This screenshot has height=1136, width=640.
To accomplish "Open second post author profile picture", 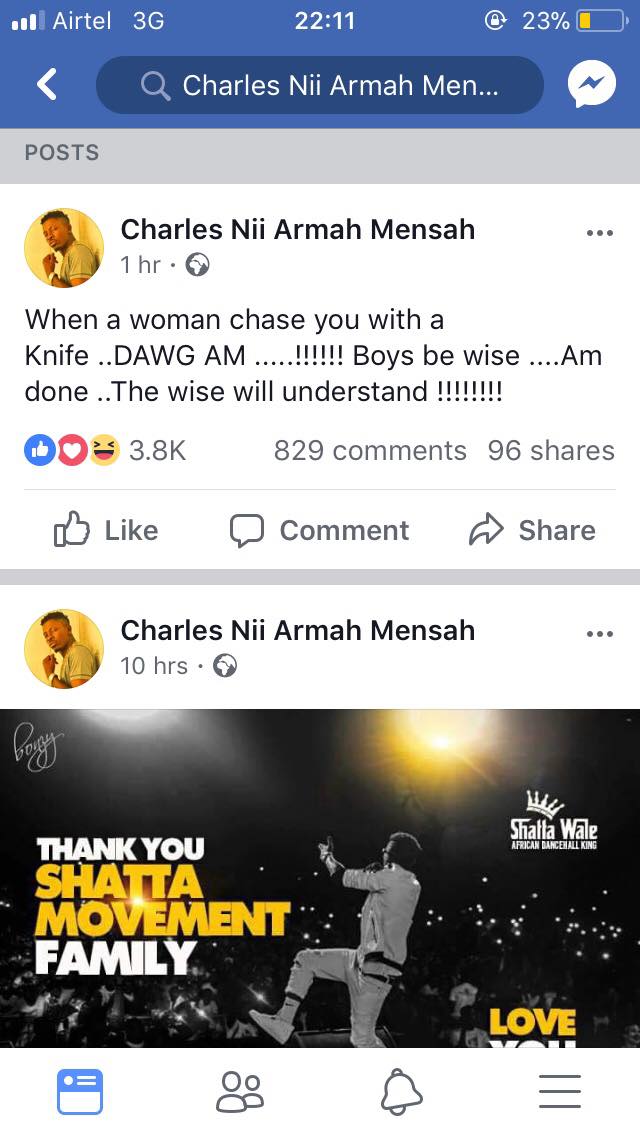I will [x=64, y=648].
